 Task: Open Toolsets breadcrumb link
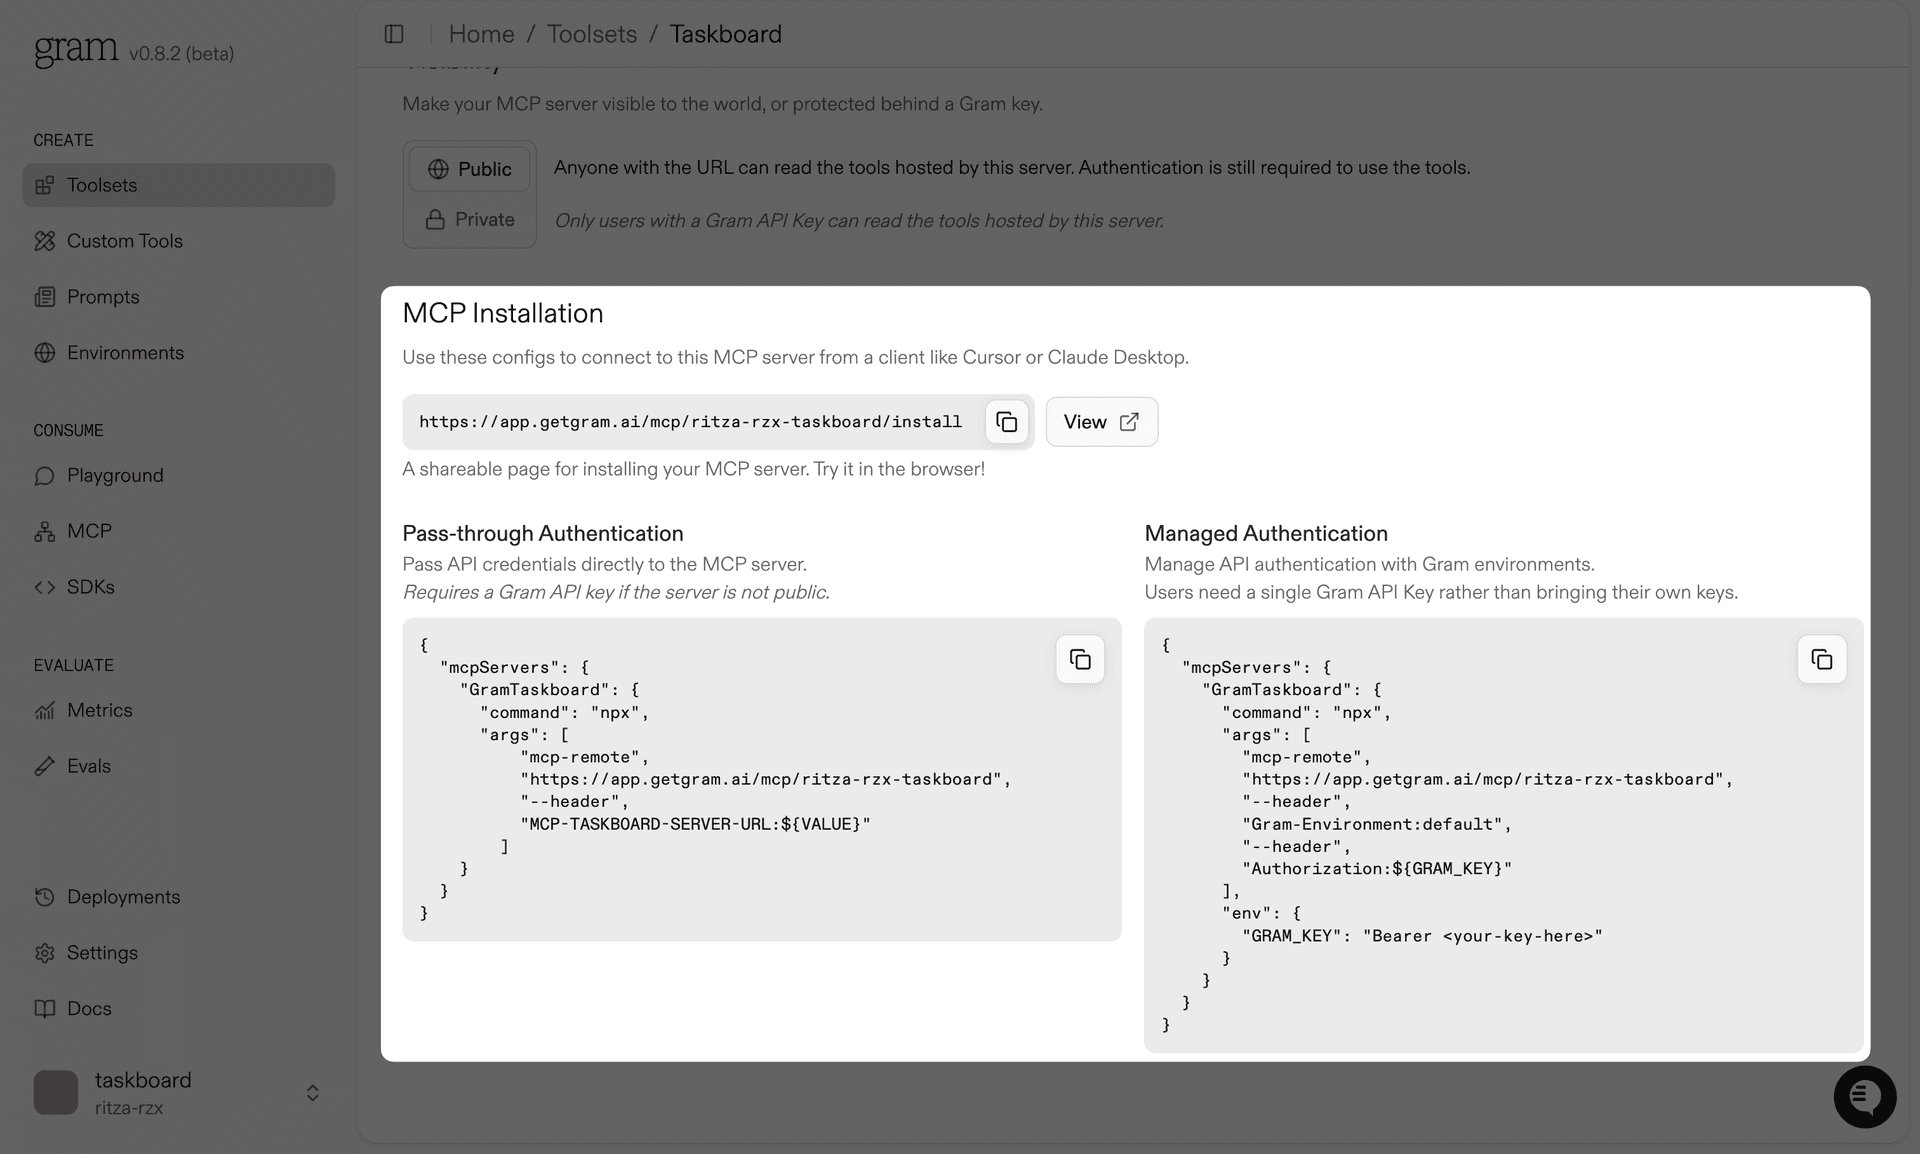pos(591,33)
